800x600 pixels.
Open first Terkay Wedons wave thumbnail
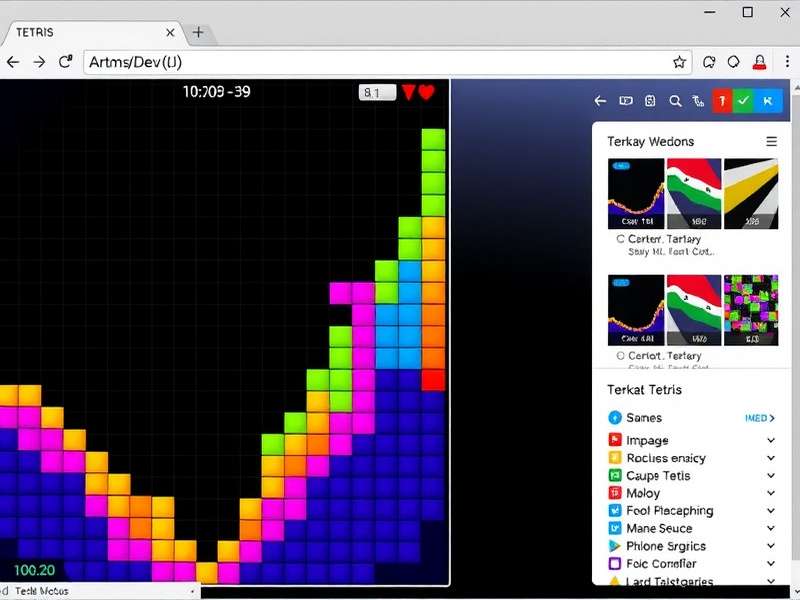[636, 193]
